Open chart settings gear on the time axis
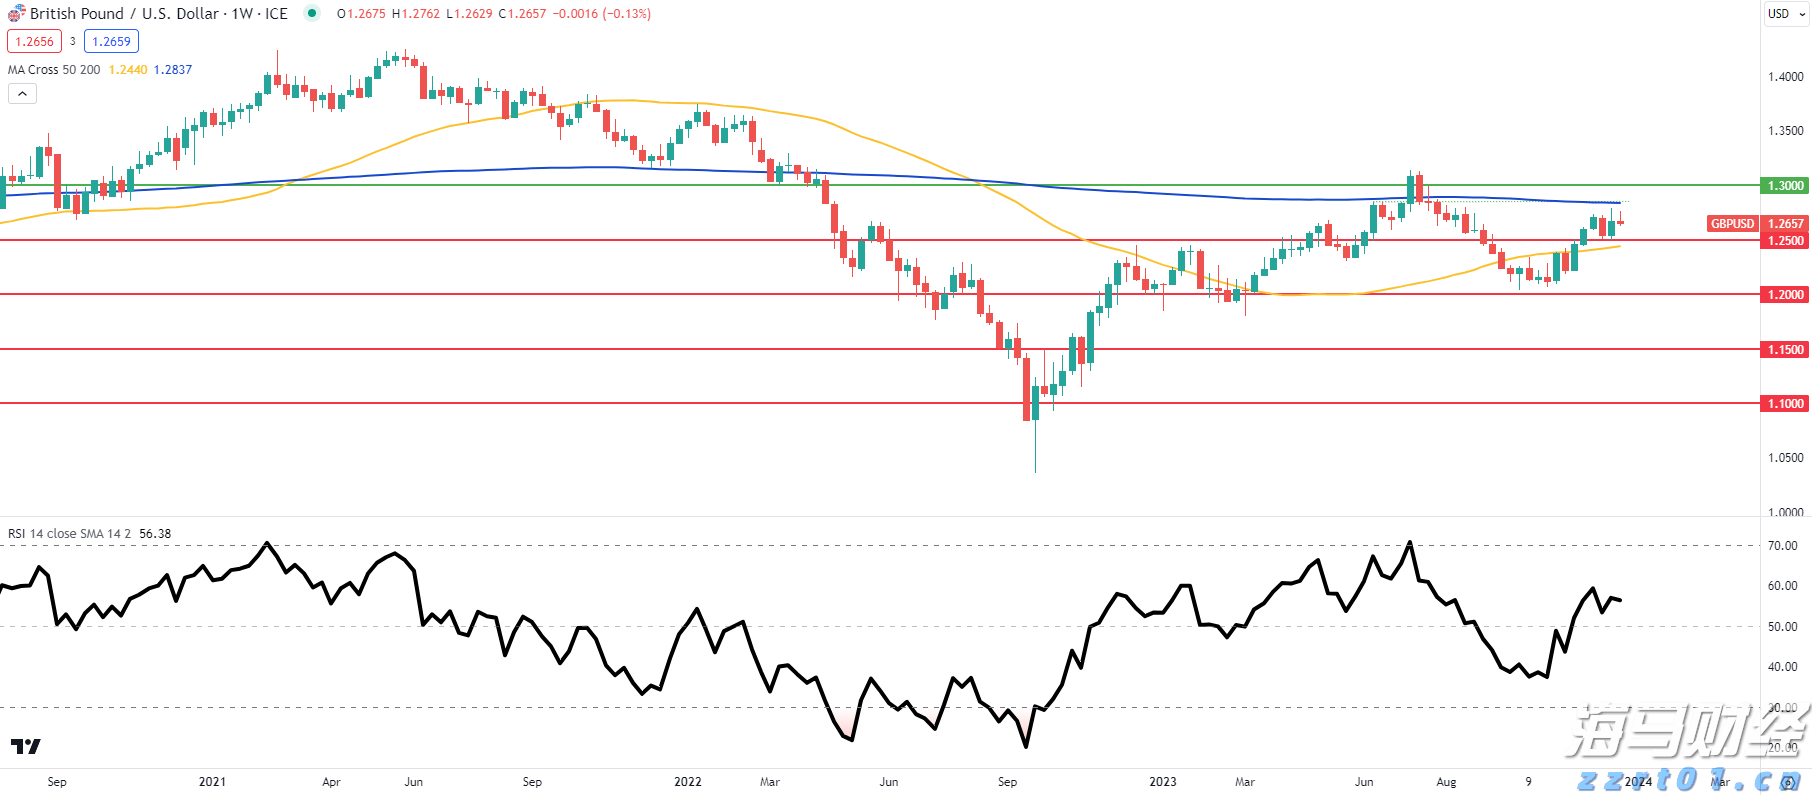Image resolution: width=1812 pixels, height=795 pixels. (x=1787, y=783)
